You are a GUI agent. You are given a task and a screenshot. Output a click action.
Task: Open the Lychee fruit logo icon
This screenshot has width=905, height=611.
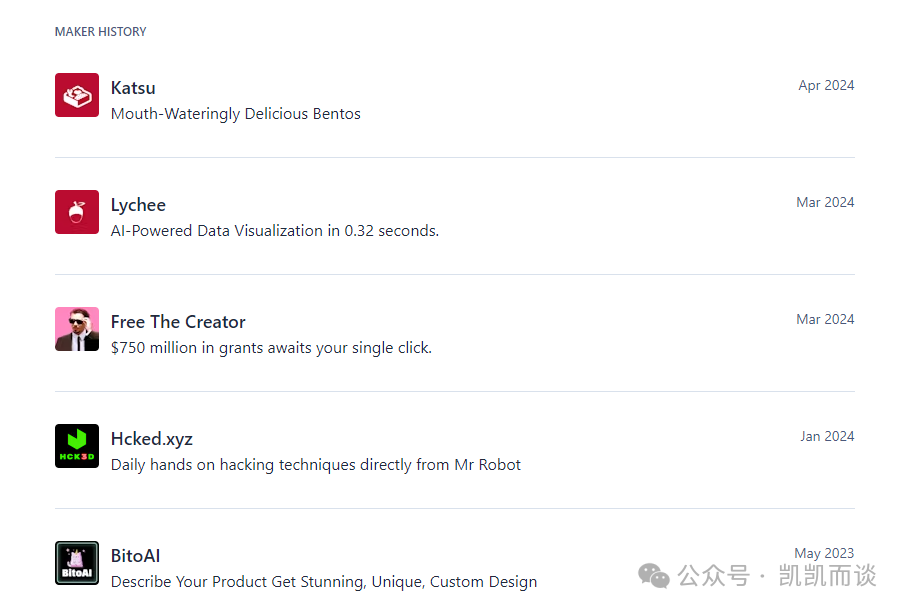(x=77, y=212)
